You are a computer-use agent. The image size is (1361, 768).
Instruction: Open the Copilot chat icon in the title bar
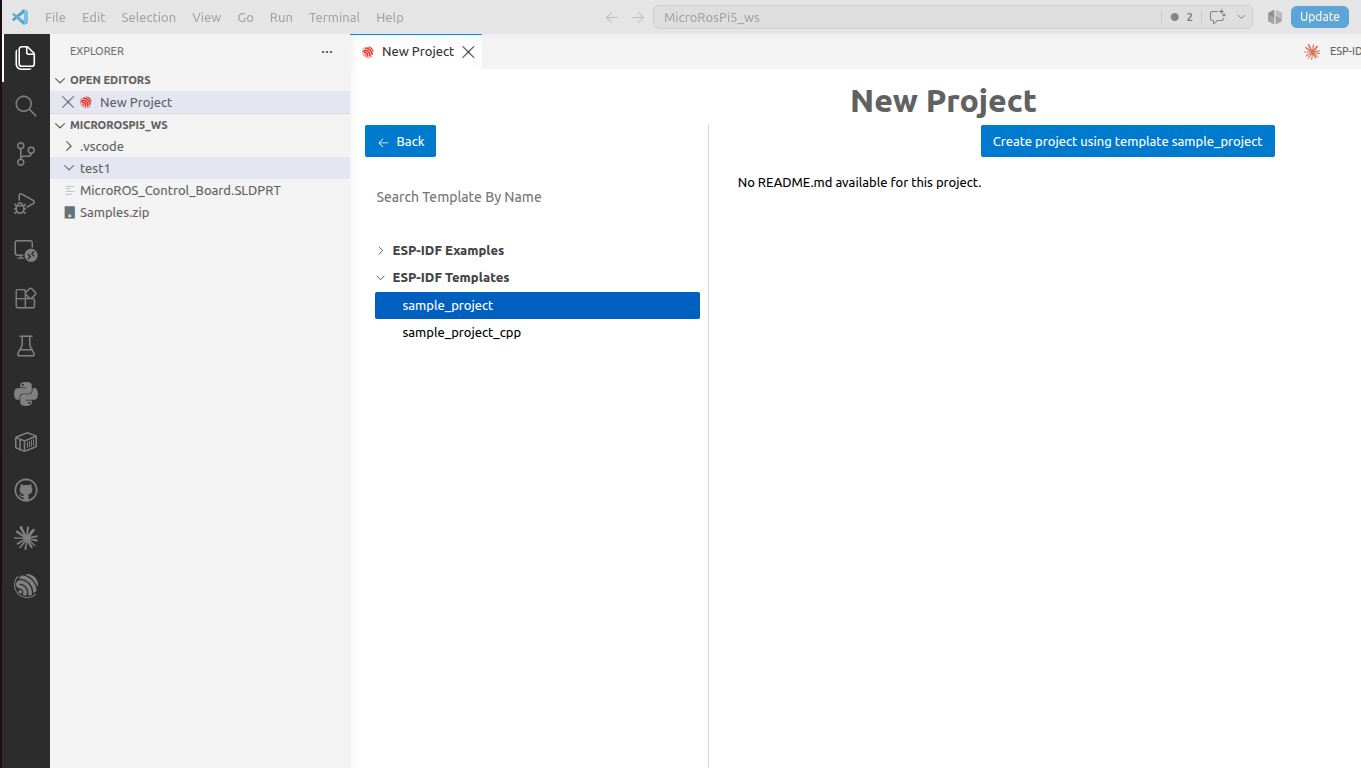tap(1218, 17)
